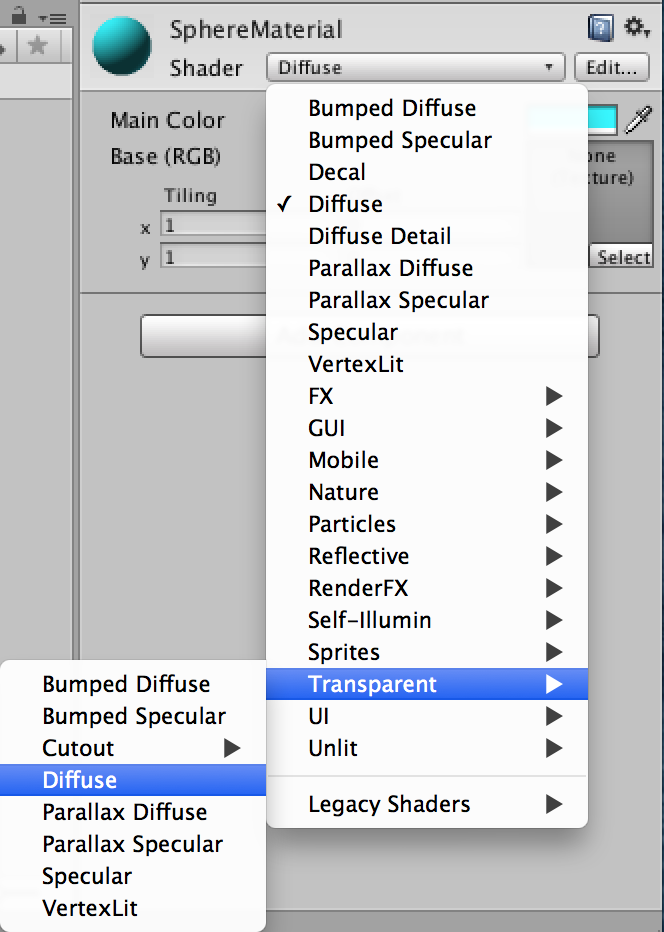Click the Edit... shader button
The image size is (664, 932).
click(x=612, y=67)
